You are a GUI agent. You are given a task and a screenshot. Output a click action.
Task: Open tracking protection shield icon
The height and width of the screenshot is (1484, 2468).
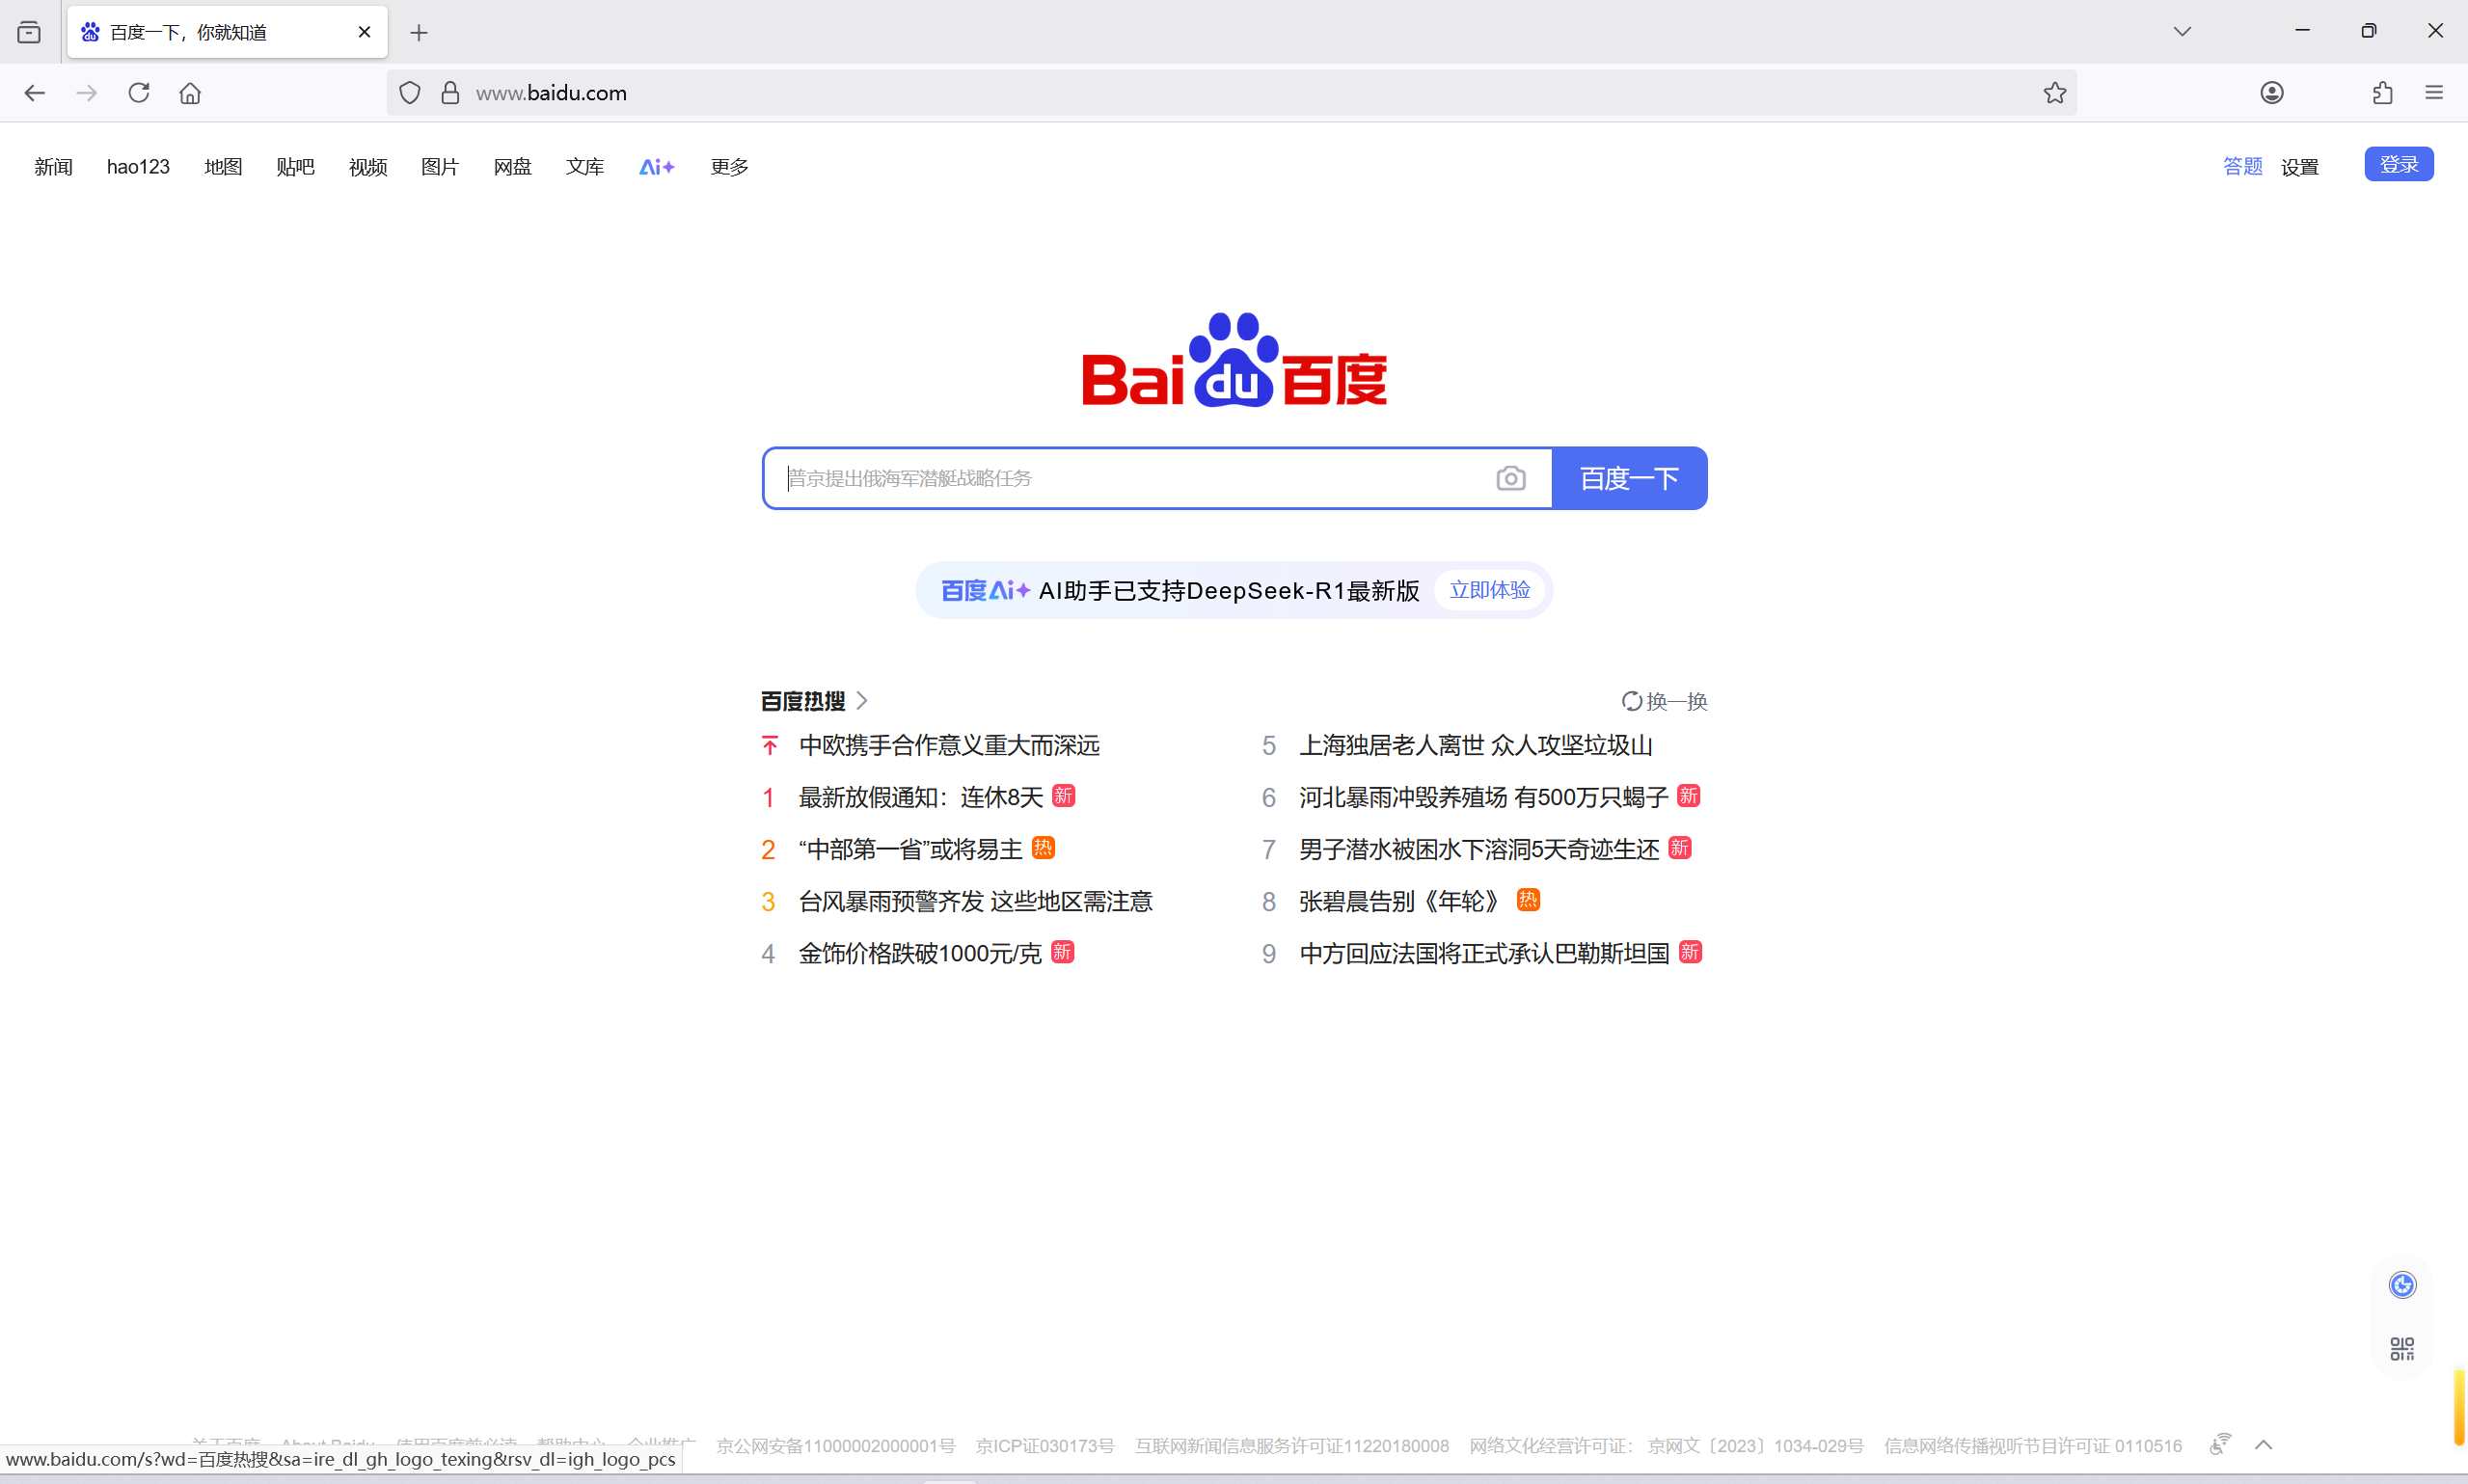[x=410, y=93]
